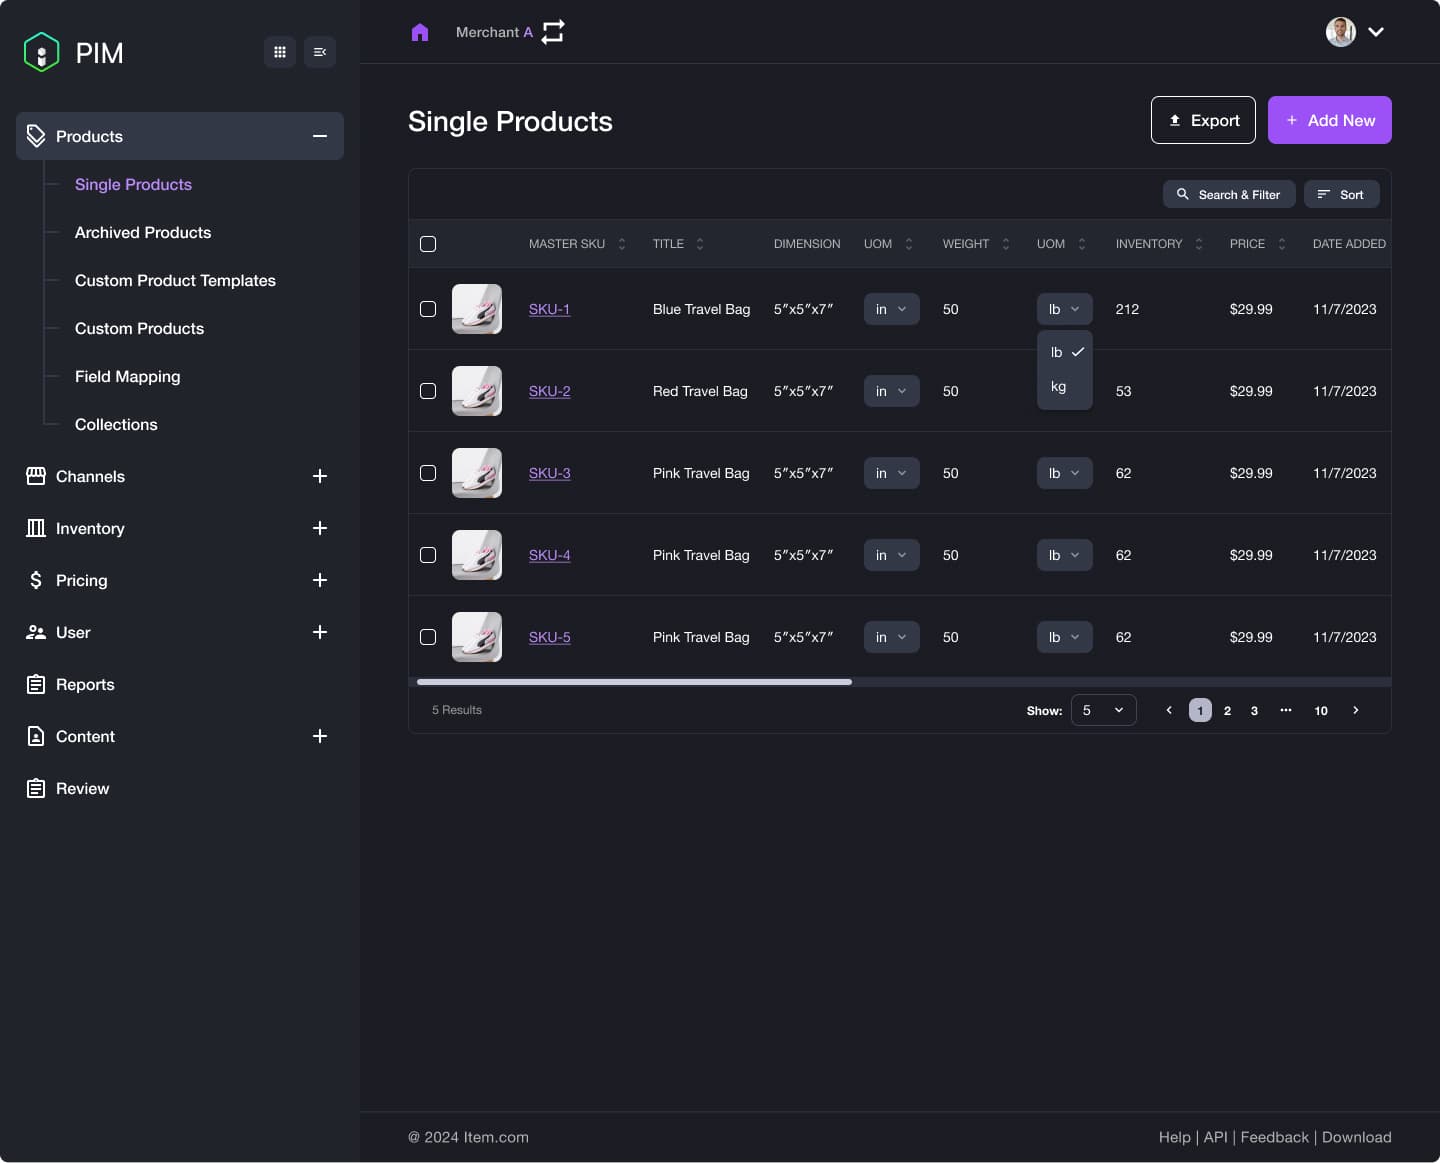Viewport: 1440px width, 1163px height.
Task: Click the table horizontal scrollbar
Action: [x=634, y=682]
